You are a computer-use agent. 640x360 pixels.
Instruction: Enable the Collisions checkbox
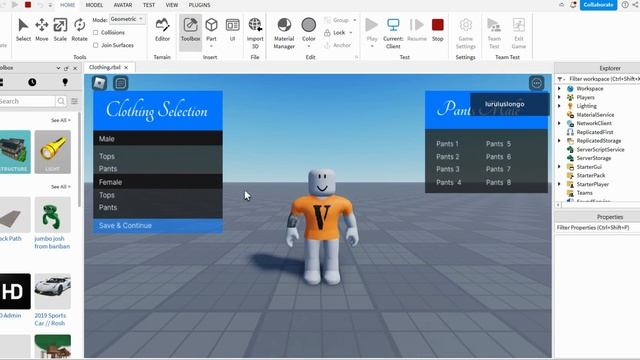[96, 32]
